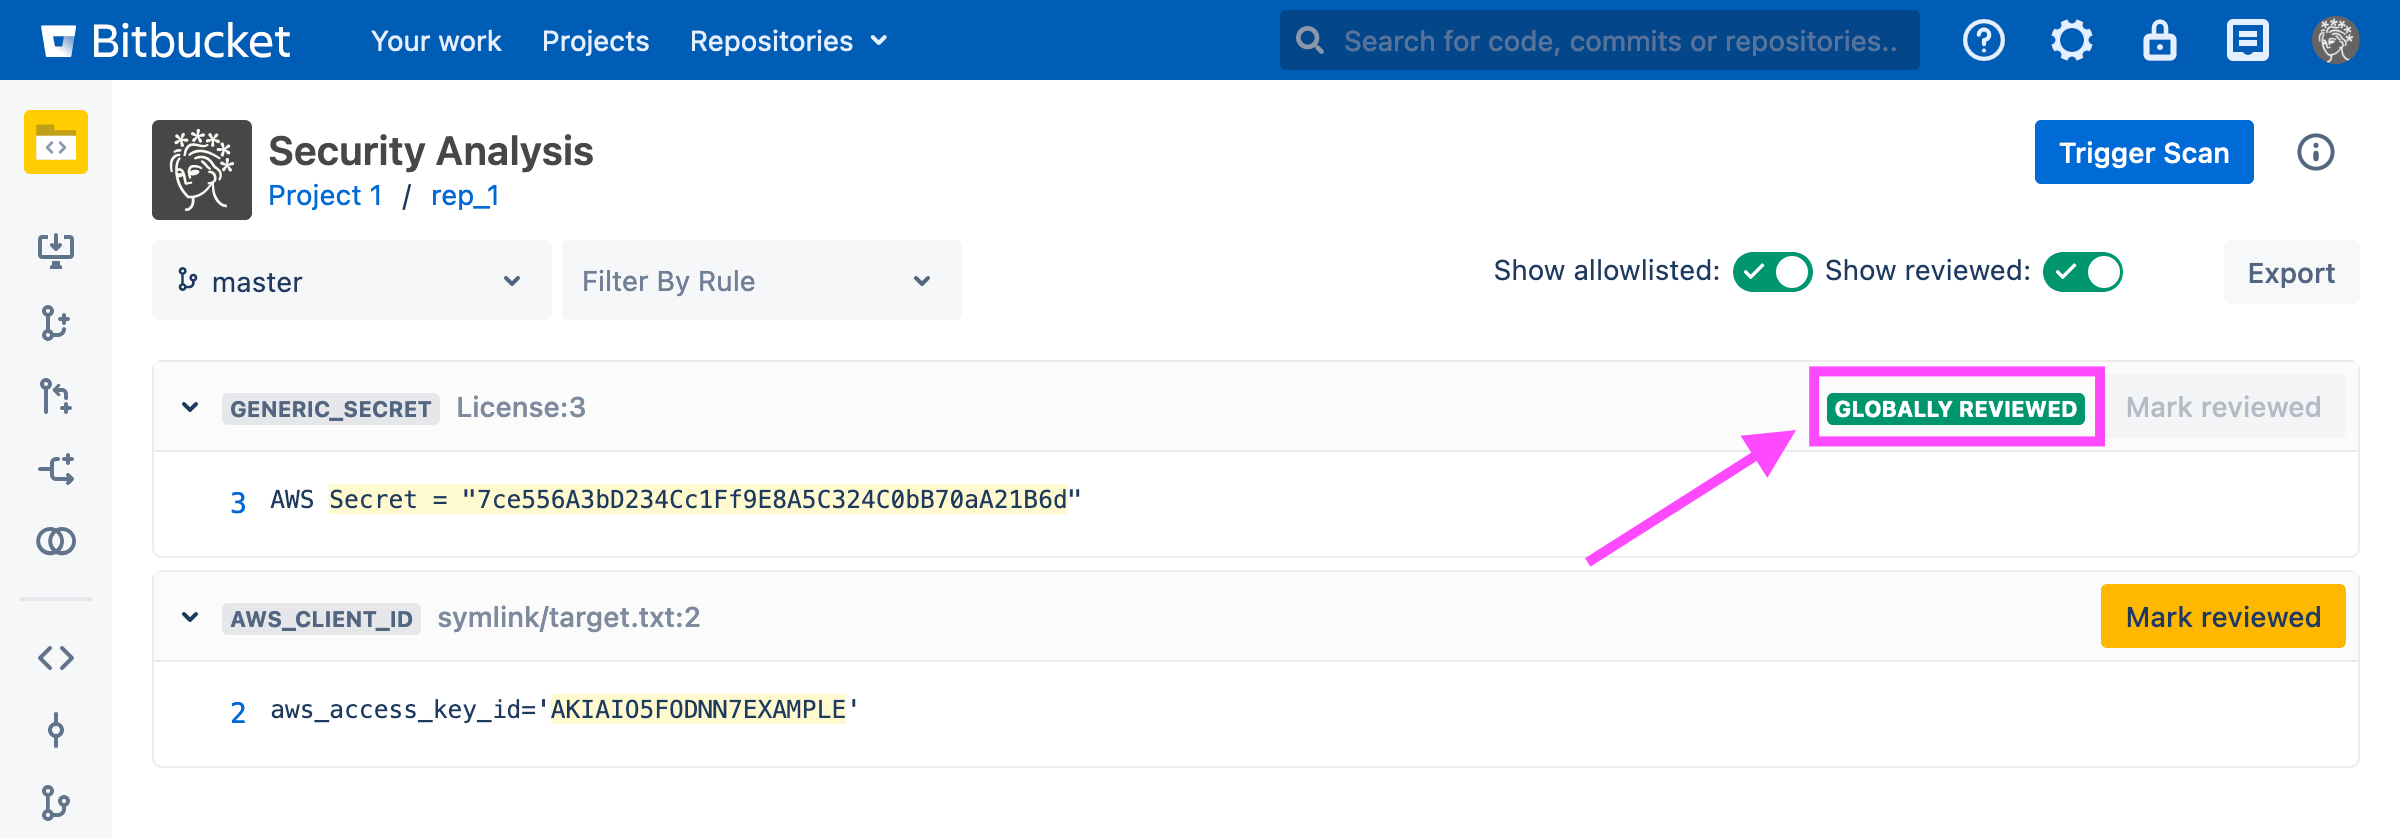Collapse the AWS_CLIENT_ID finding
Viewport: 2400px width, 838px height.
[190, 618]
